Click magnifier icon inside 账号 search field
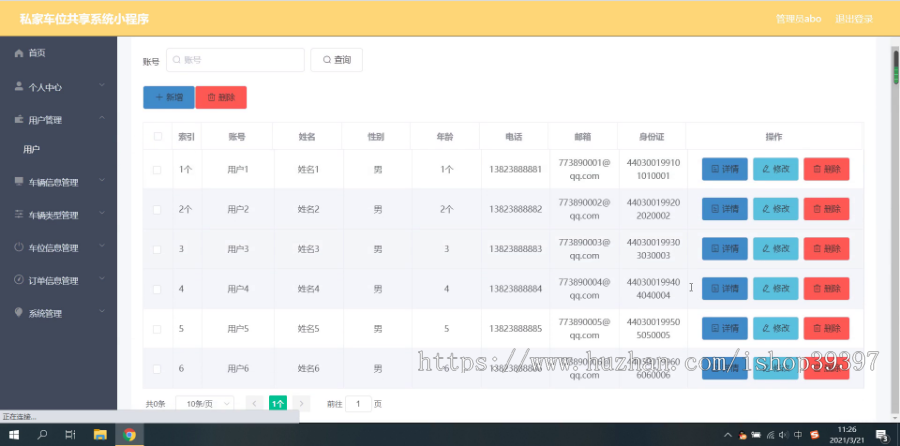Viewport: 900px width, 446px height. [x=177, y=60]
